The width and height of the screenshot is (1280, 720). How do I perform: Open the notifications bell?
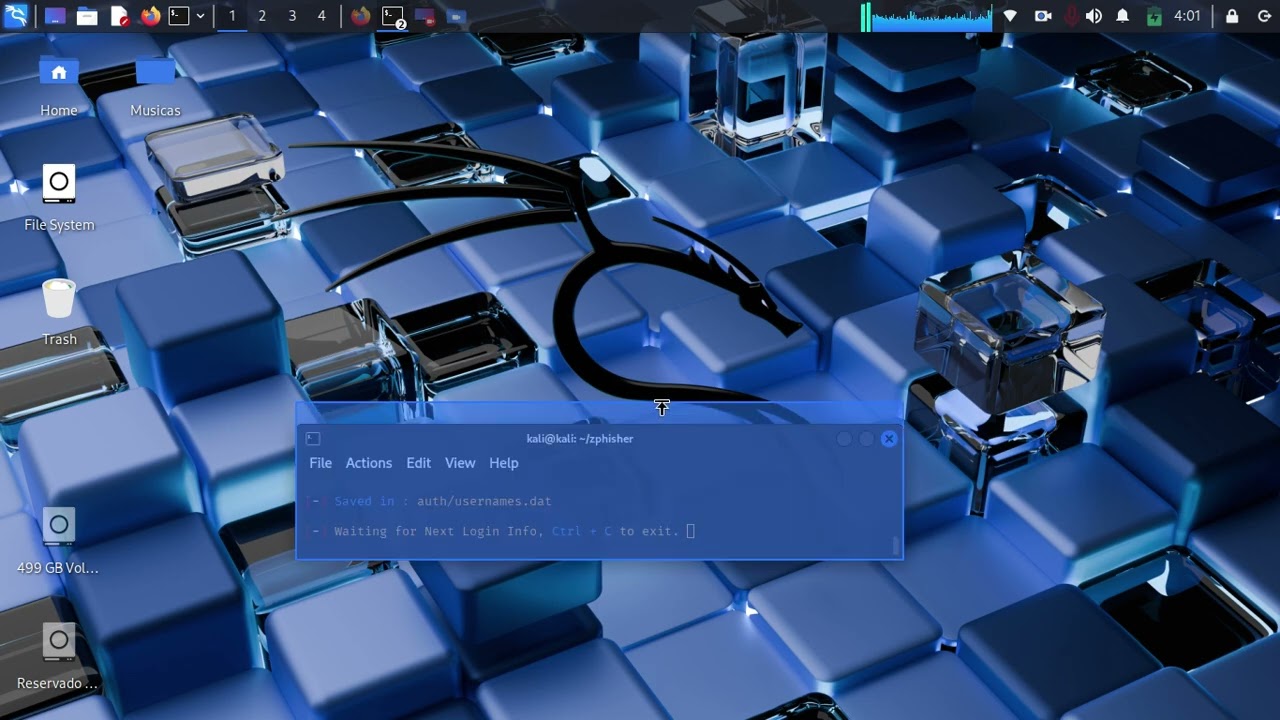click(x=1123, y=16)
